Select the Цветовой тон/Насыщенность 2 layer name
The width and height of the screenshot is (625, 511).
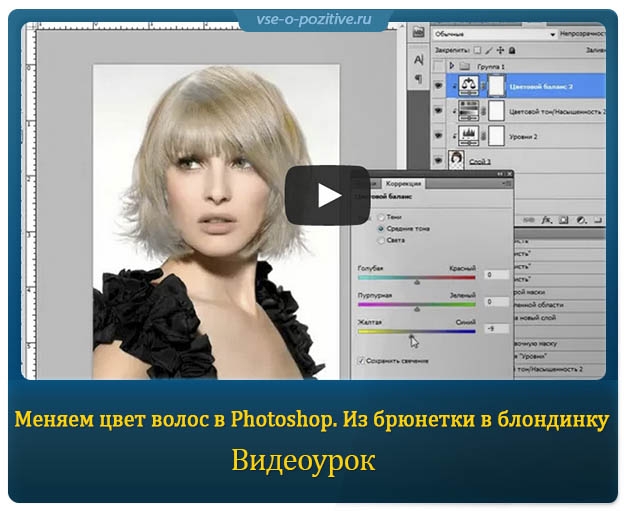(557, 112)
